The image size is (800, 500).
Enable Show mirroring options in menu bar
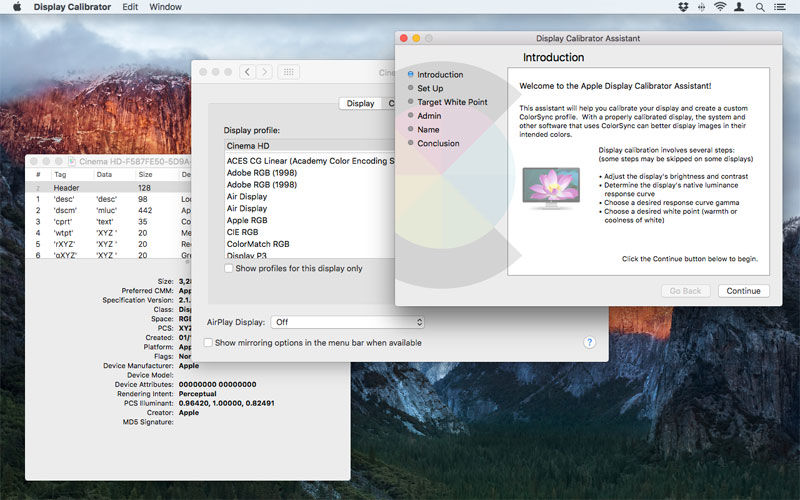click(x=208, y=342)
